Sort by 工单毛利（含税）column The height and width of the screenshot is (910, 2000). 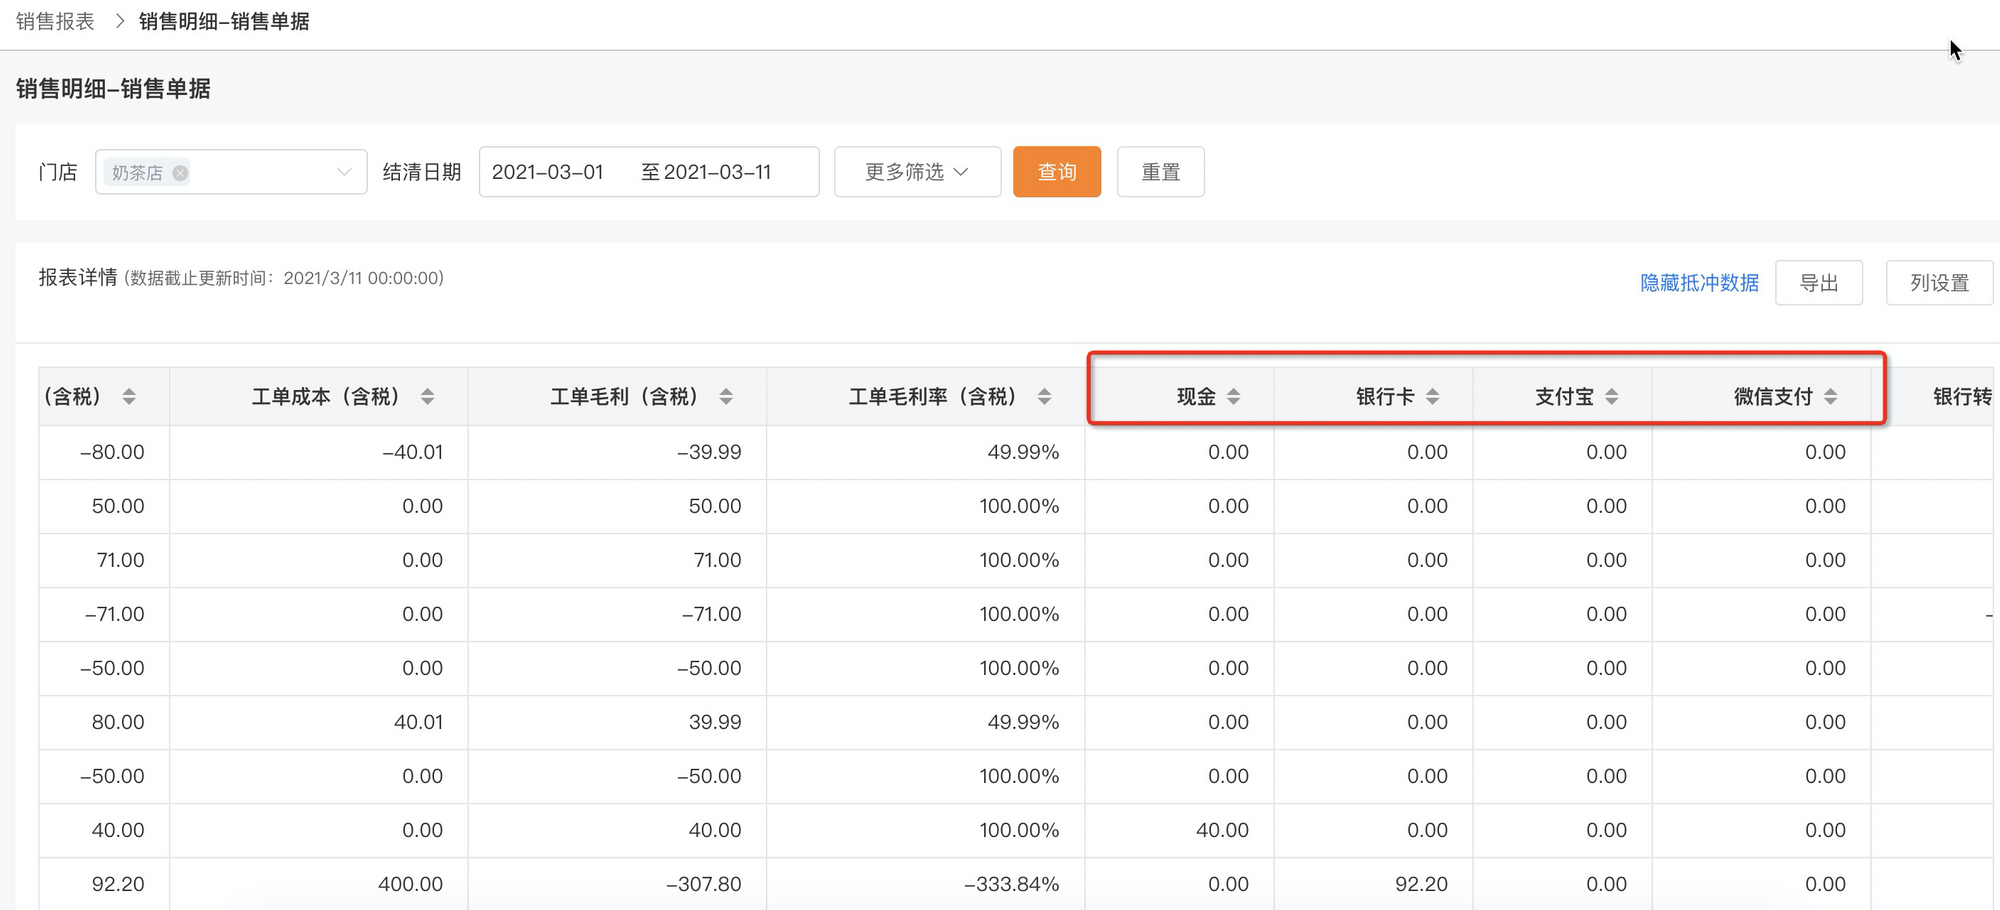pyautogui.click(x=726, y=397)
